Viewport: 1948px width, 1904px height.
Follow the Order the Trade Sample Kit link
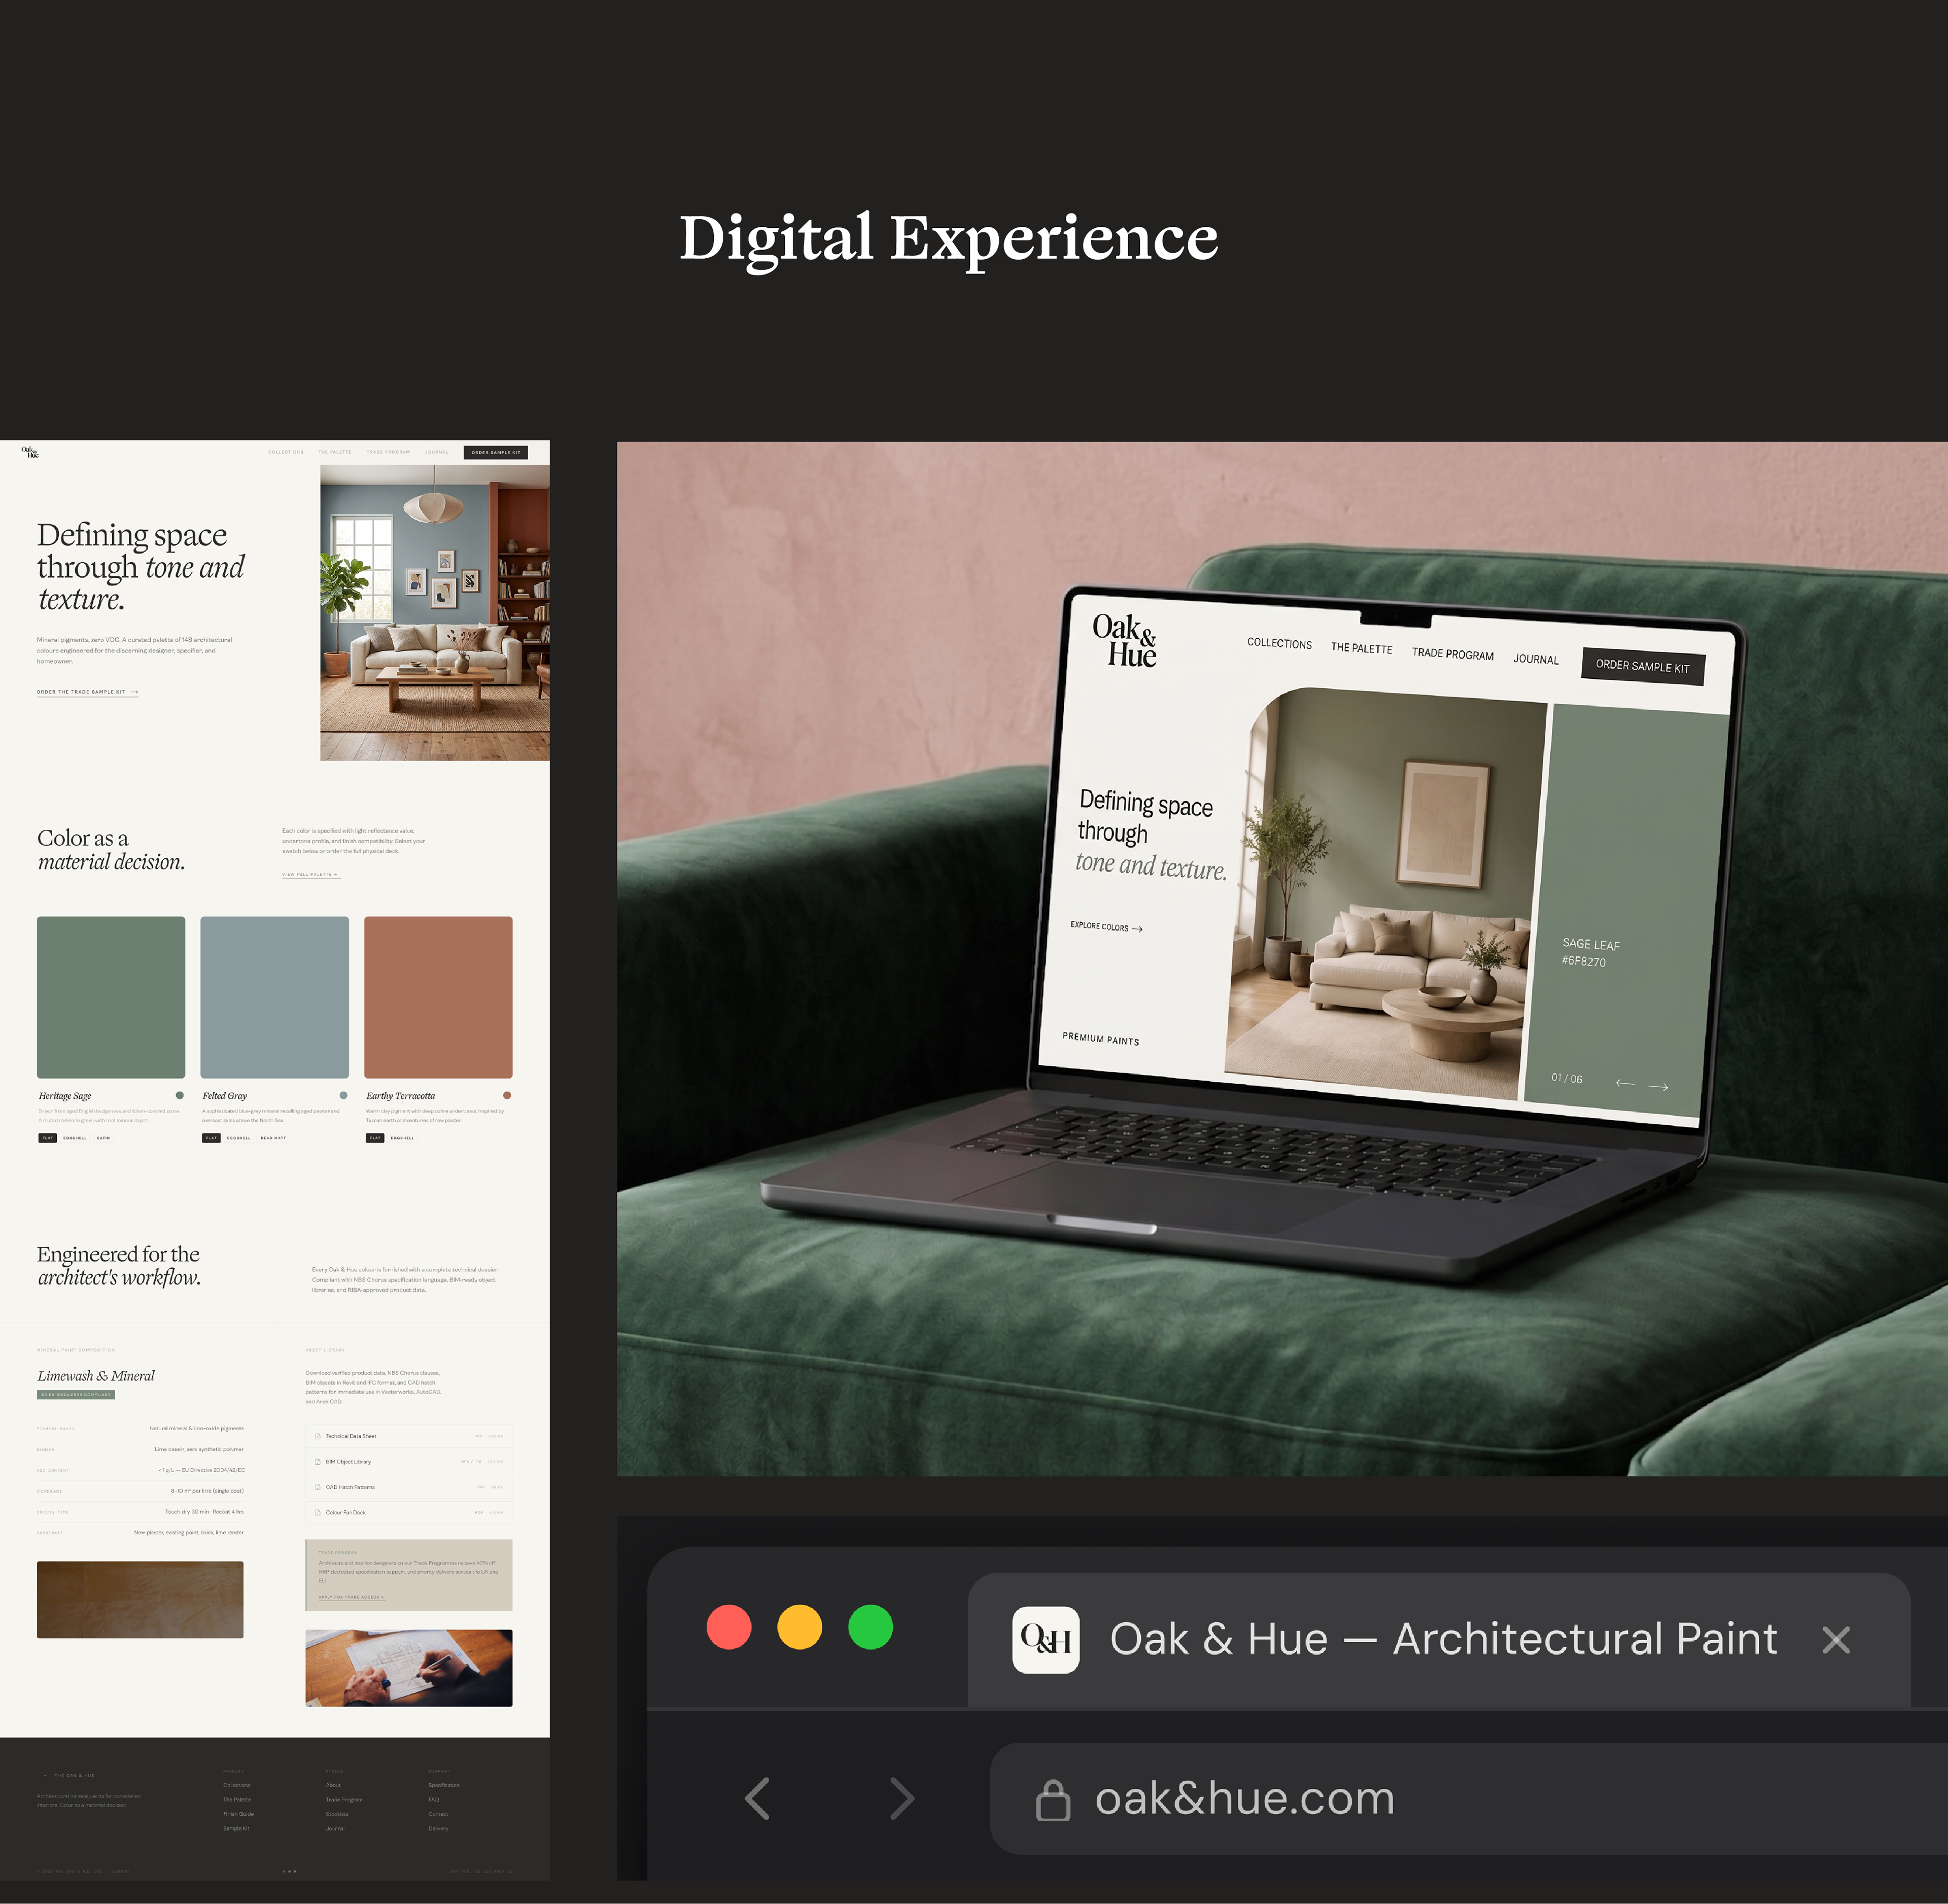[87, 692]
